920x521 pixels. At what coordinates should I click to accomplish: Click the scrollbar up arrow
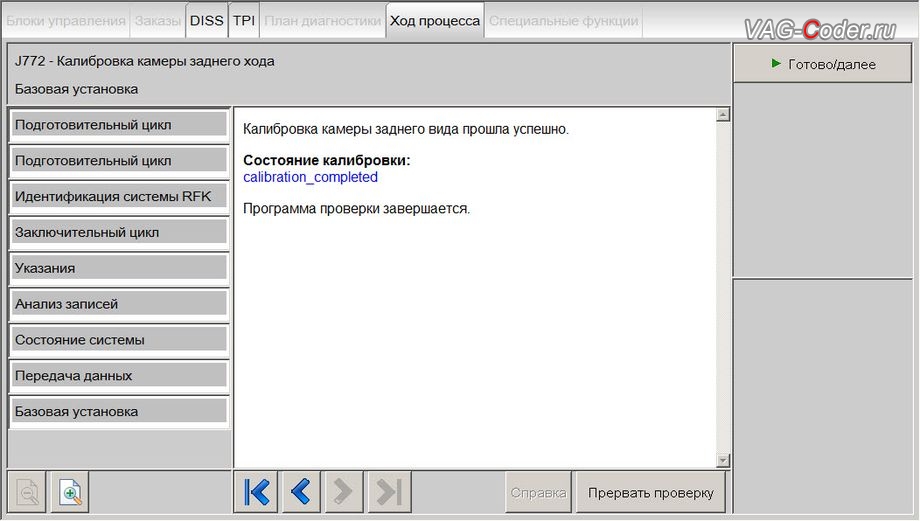pyautogui.click(x=723, y=114)
